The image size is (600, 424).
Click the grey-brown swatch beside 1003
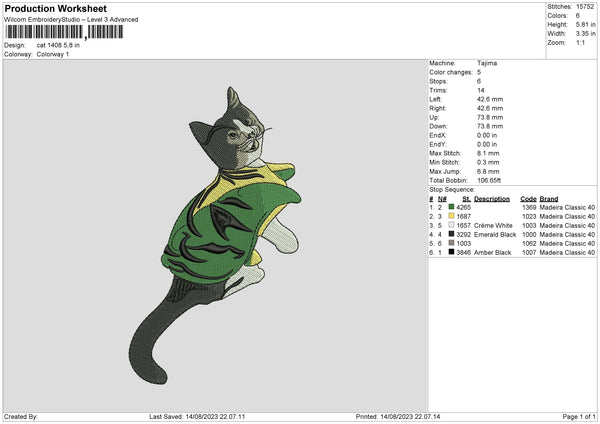pos(451,243)
